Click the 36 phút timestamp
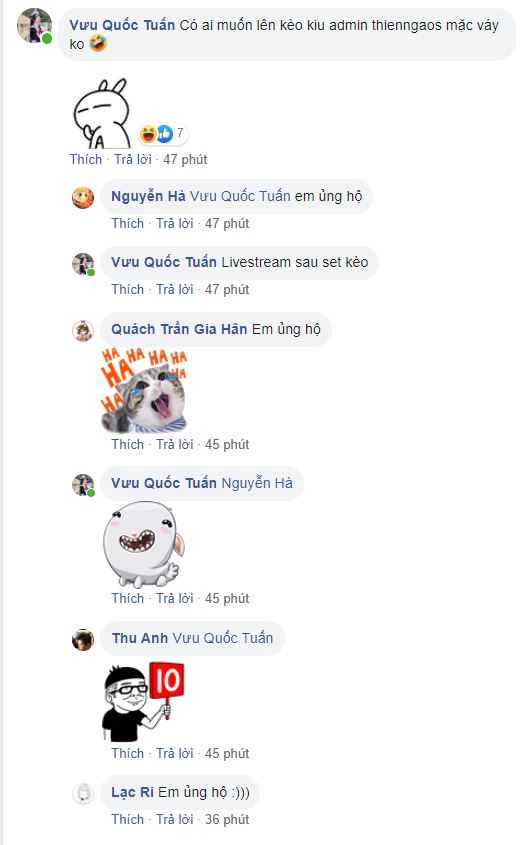The height and width of the screenshot is (845, 531). [227, 819]
